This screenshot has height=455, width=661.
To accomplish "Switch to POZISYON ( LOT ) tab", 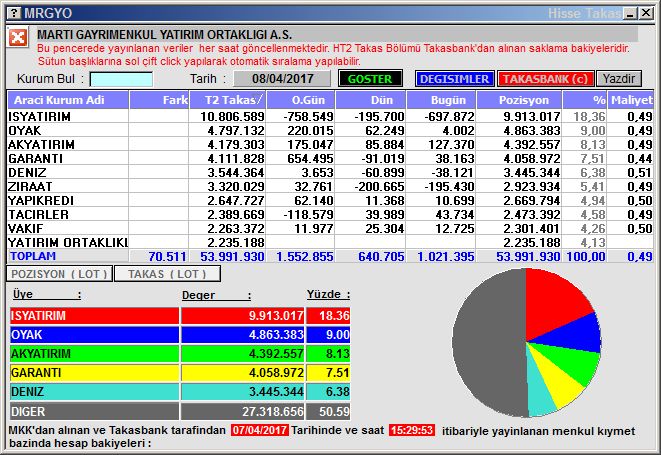I will tap(59, 274).
